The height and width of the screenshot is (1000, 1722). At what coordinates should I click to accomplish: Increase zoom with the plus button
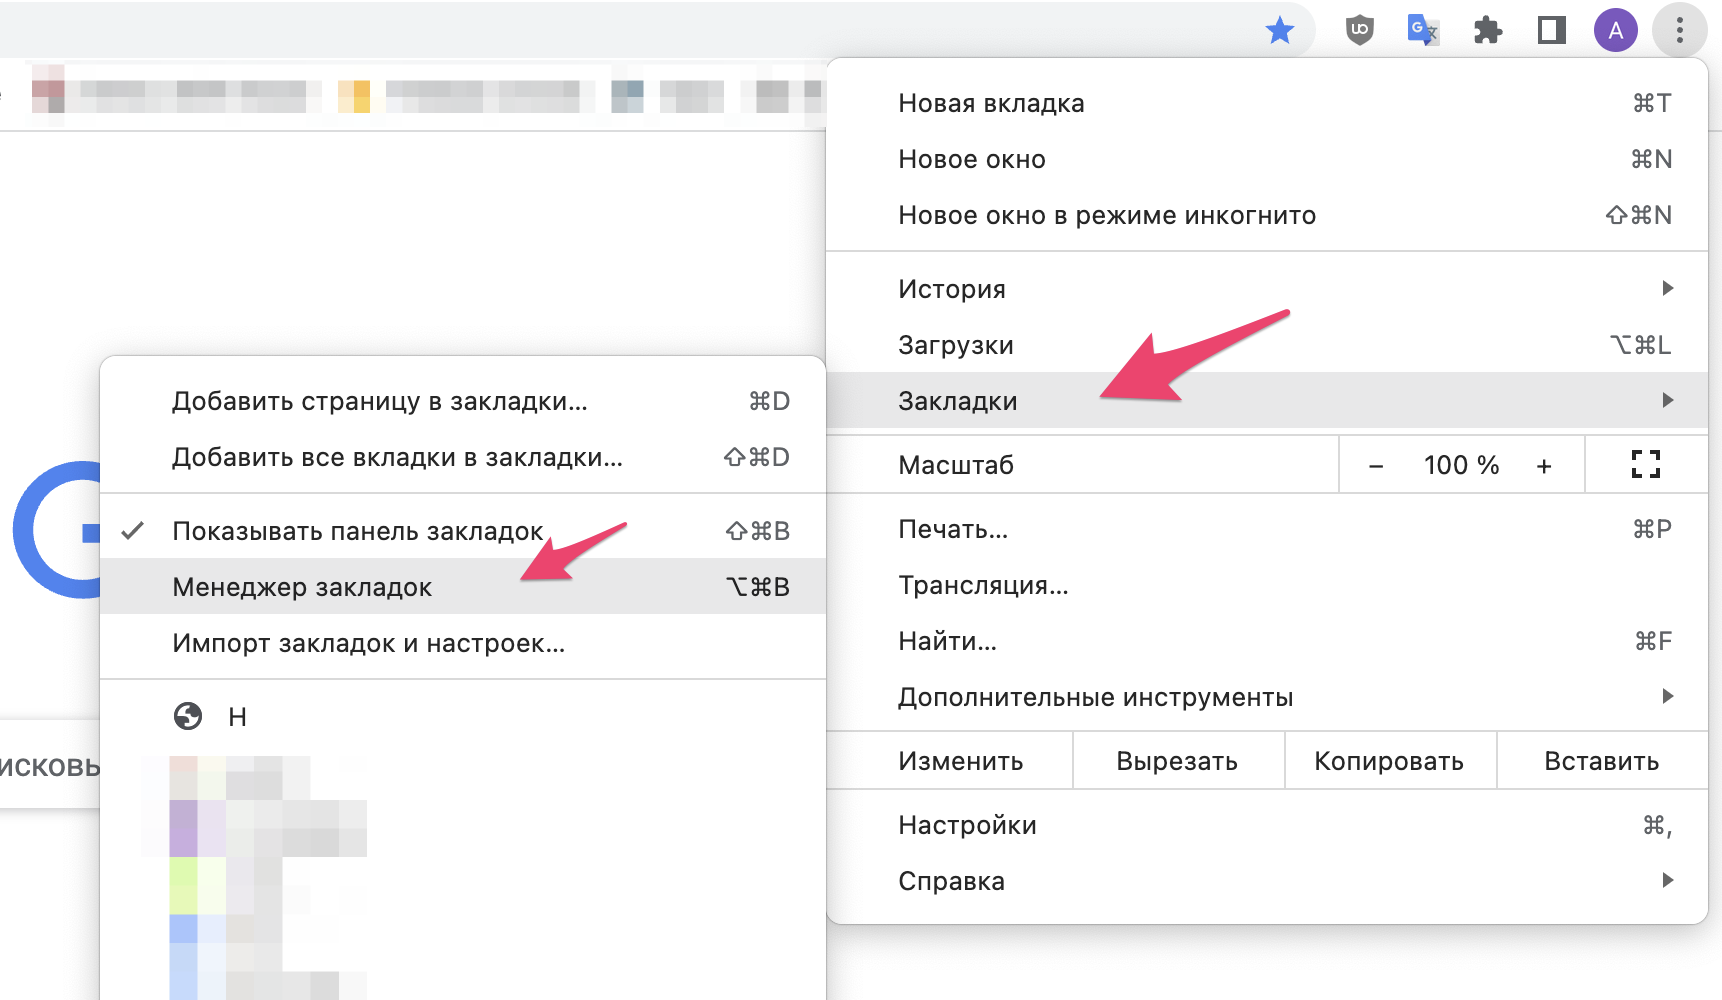pyautogui.click(x=1544, y=466)
